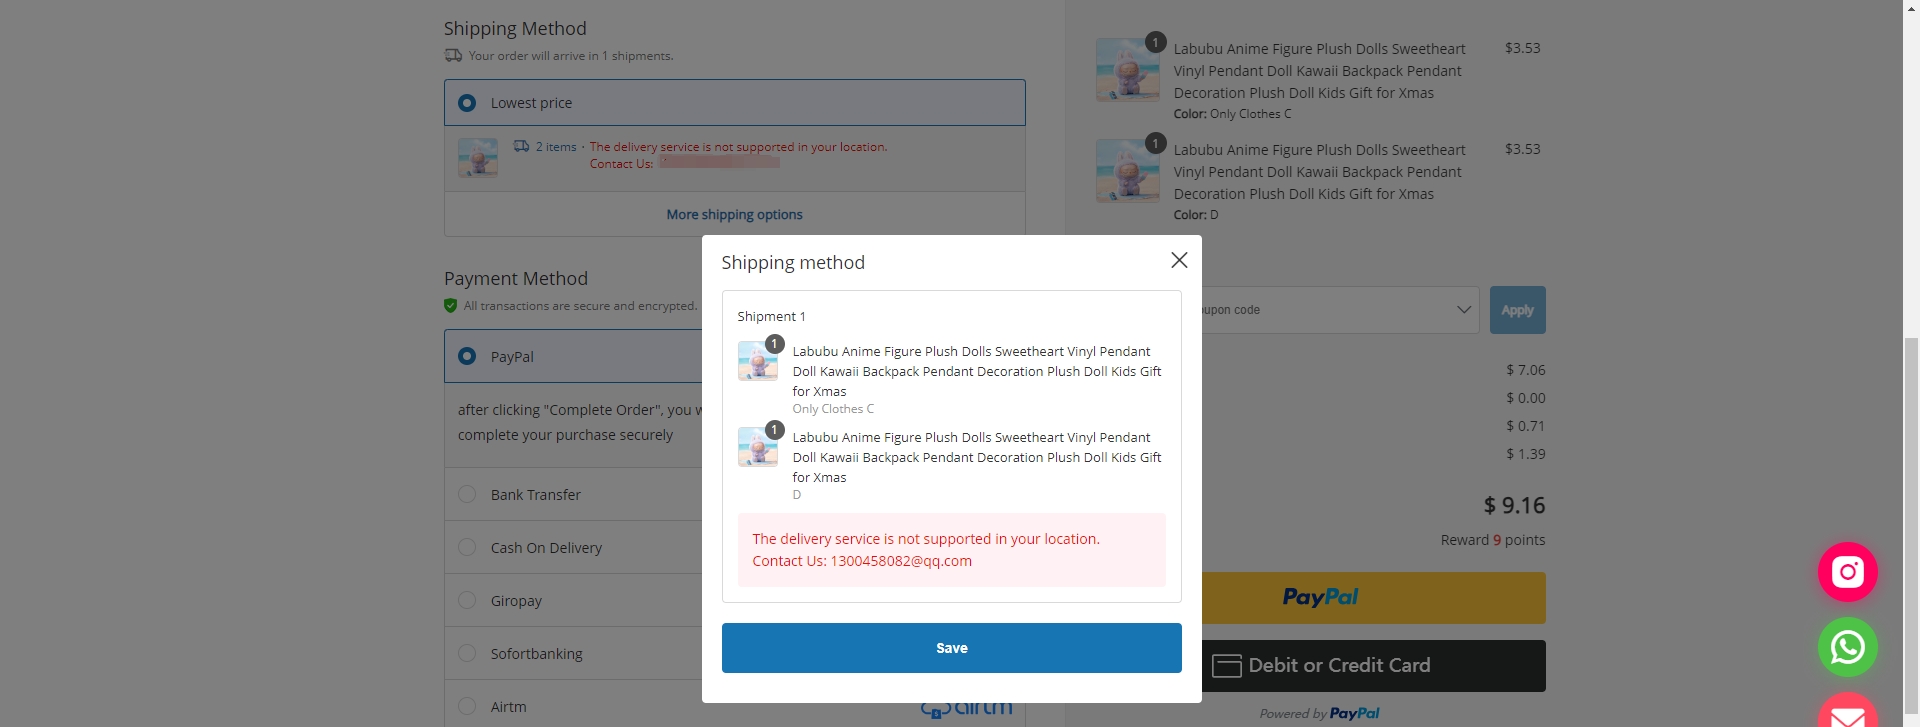Click the secure transaction shield icon
The height and width of the screenshot is (727, 1920).
click(x=450, y=306)
